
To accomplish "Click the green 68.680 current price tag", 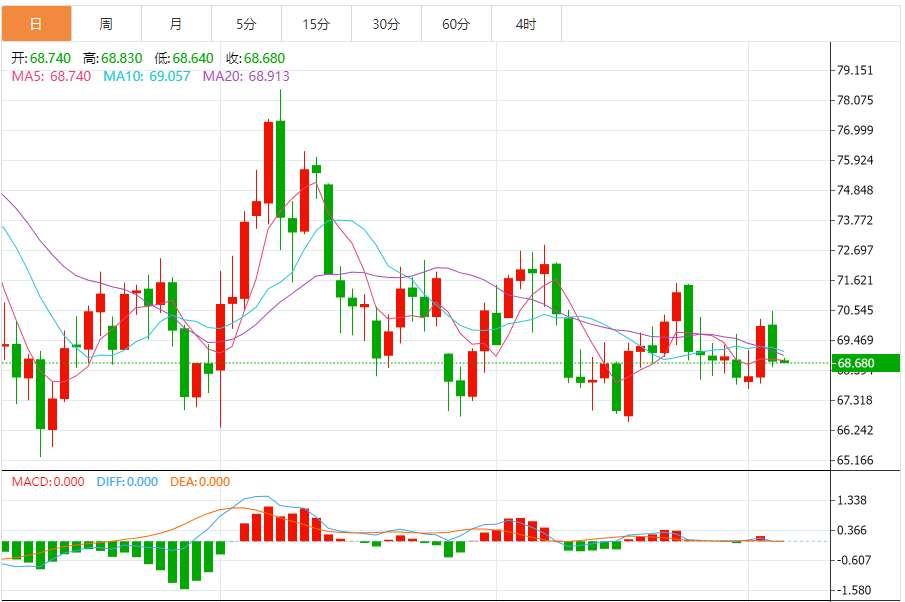I will (x=865, y=363).
